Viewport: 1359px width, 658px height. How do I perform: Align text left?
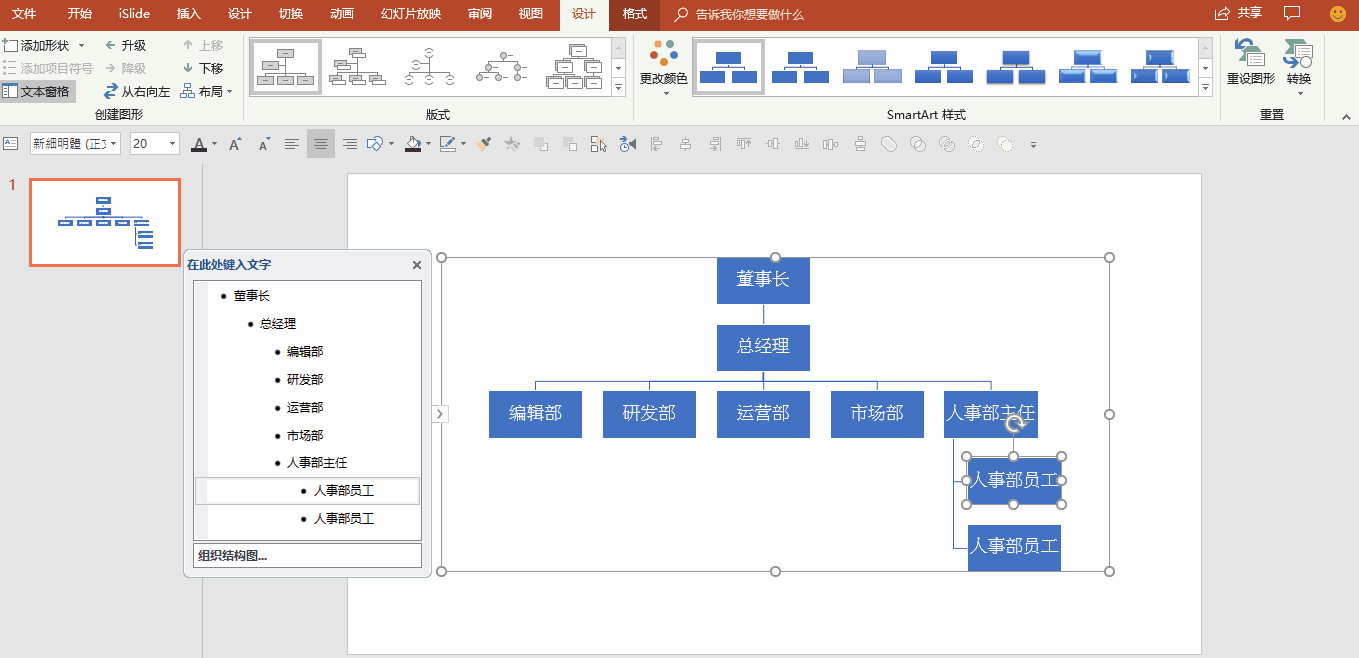(292, 144)
